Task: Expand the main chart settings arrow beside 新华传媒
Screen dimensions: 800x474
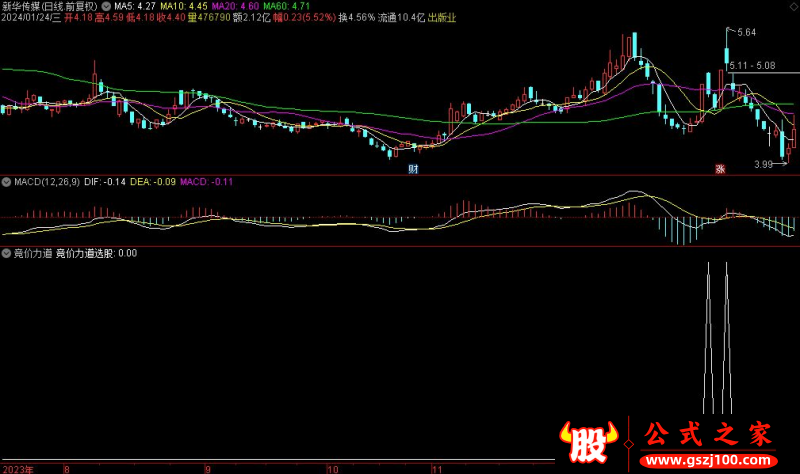Action: click(x=107, y=5)
